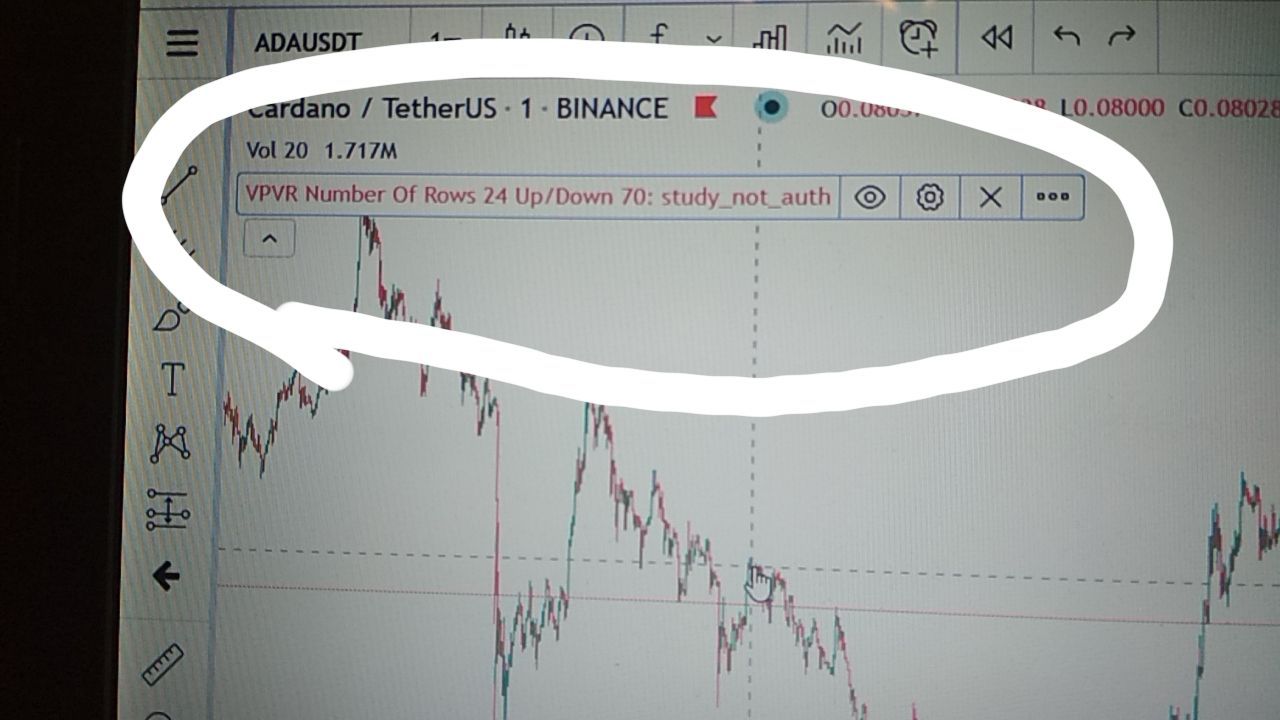The image size is (1280, 720).
Task: Create alert with the alarm clock icon
Action: pos(918,38)
